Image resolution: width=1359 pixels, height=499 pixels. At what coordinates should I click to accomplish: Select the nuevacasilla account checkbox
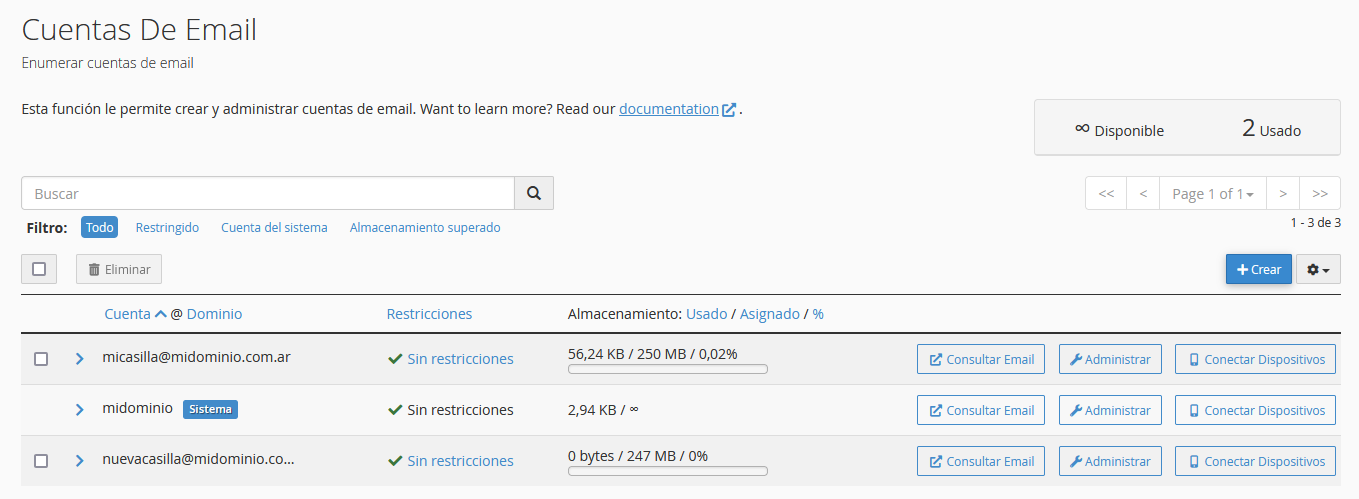click(41, 461)
